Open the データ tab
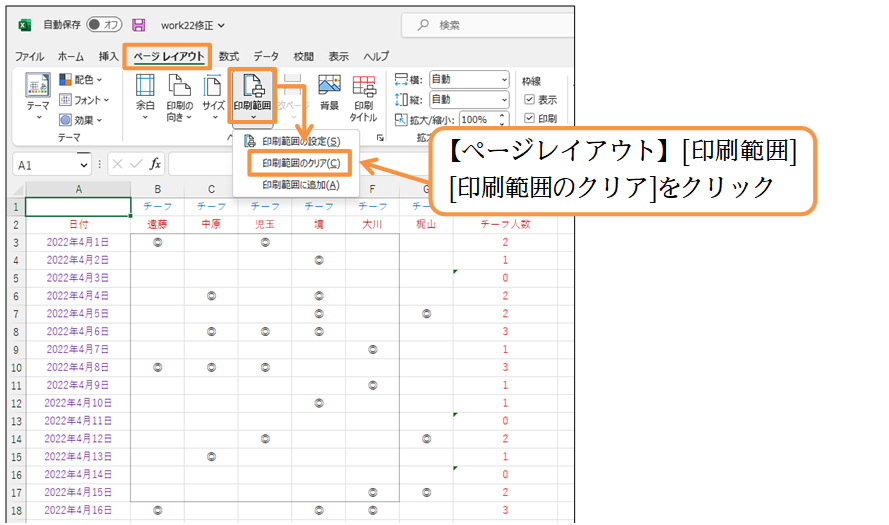Viewport: 889px width, 525px height. click(265, 56)
